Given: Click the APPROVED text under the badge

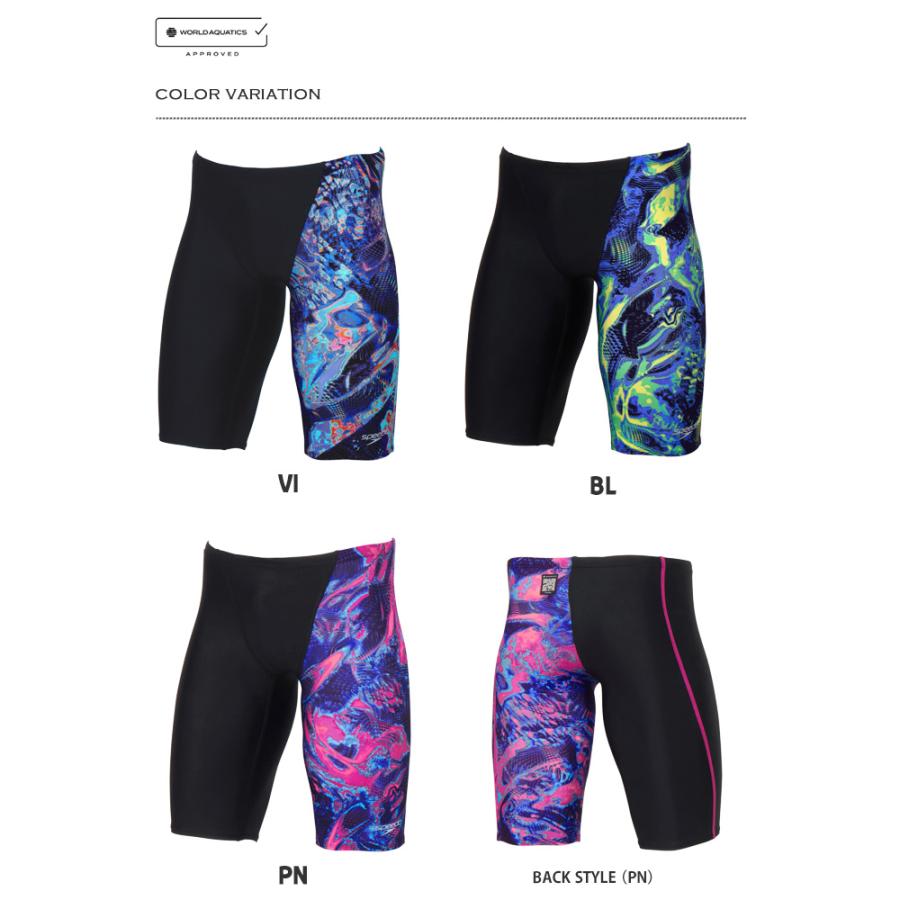Looking at the screenshot, I should [212, 54].
